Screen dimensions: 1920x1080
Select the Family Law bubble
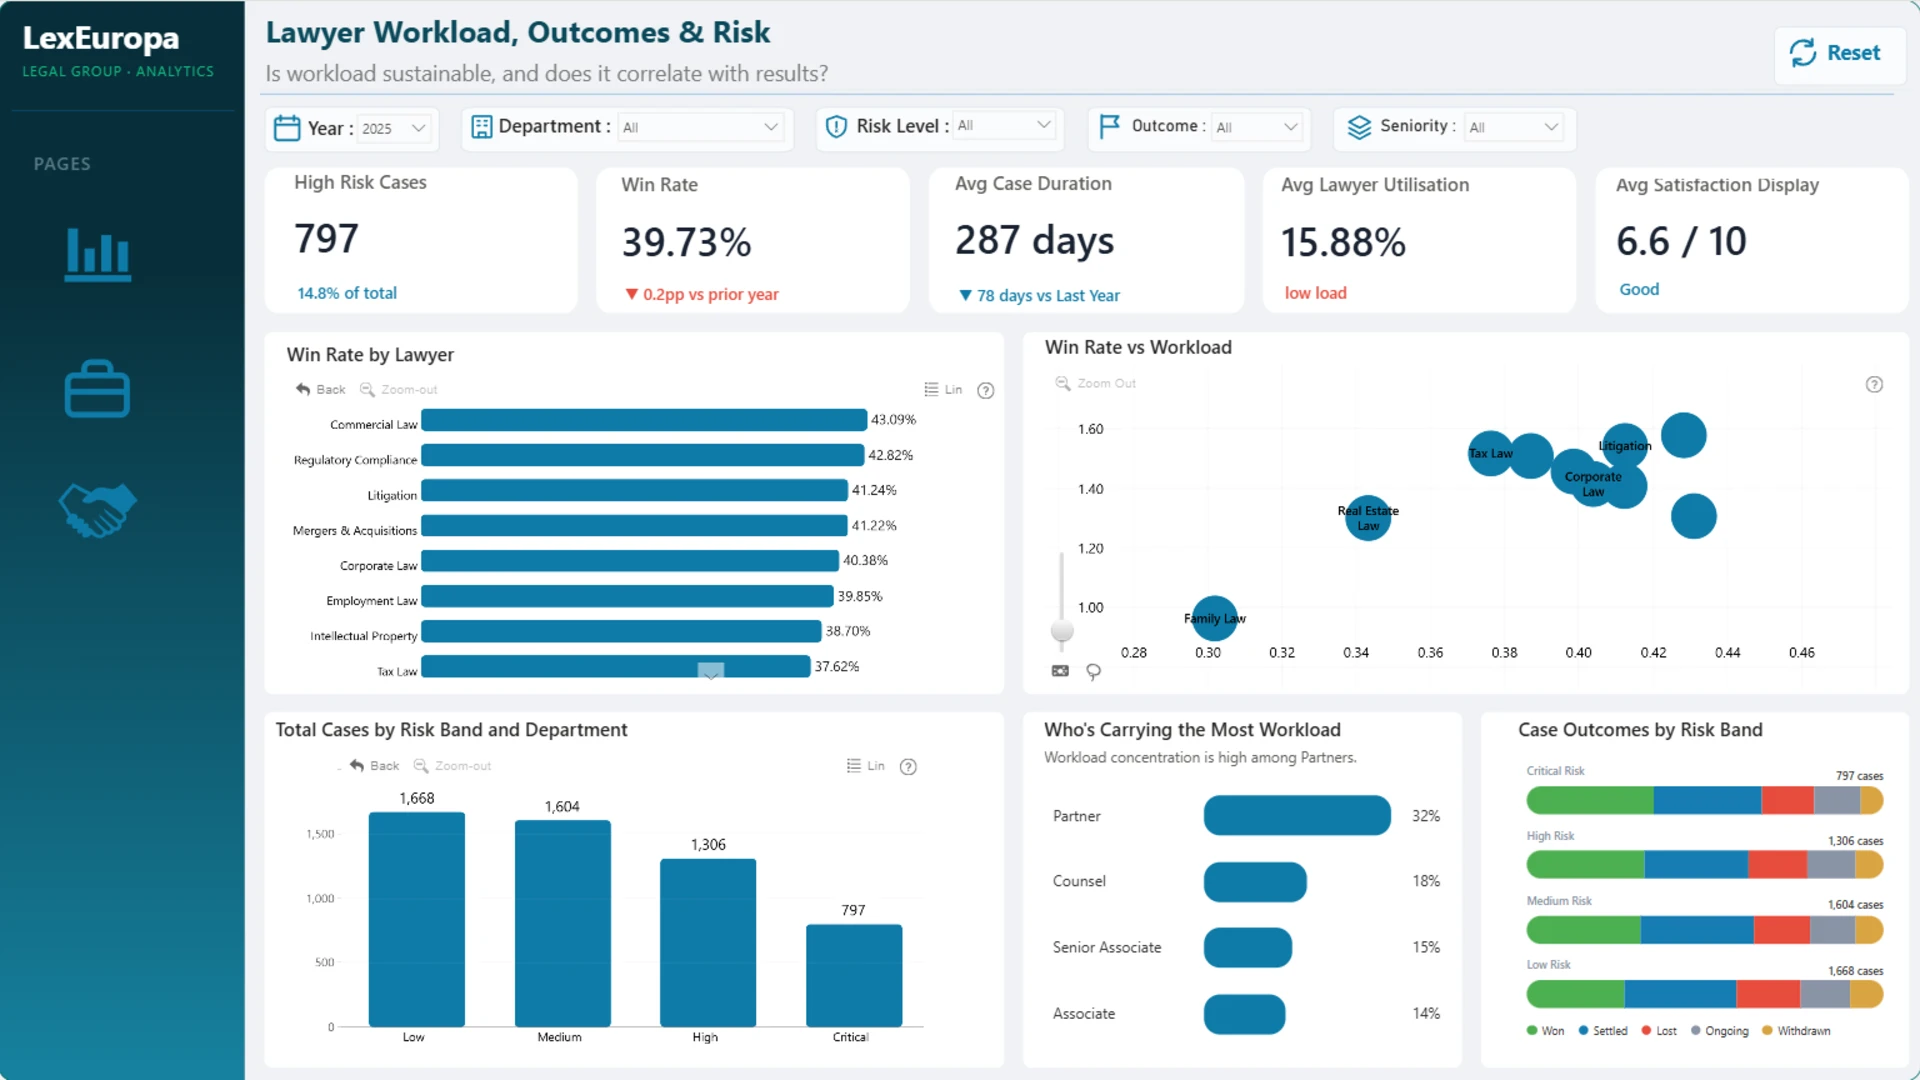pyautogui.click(x=1215, y=619)
